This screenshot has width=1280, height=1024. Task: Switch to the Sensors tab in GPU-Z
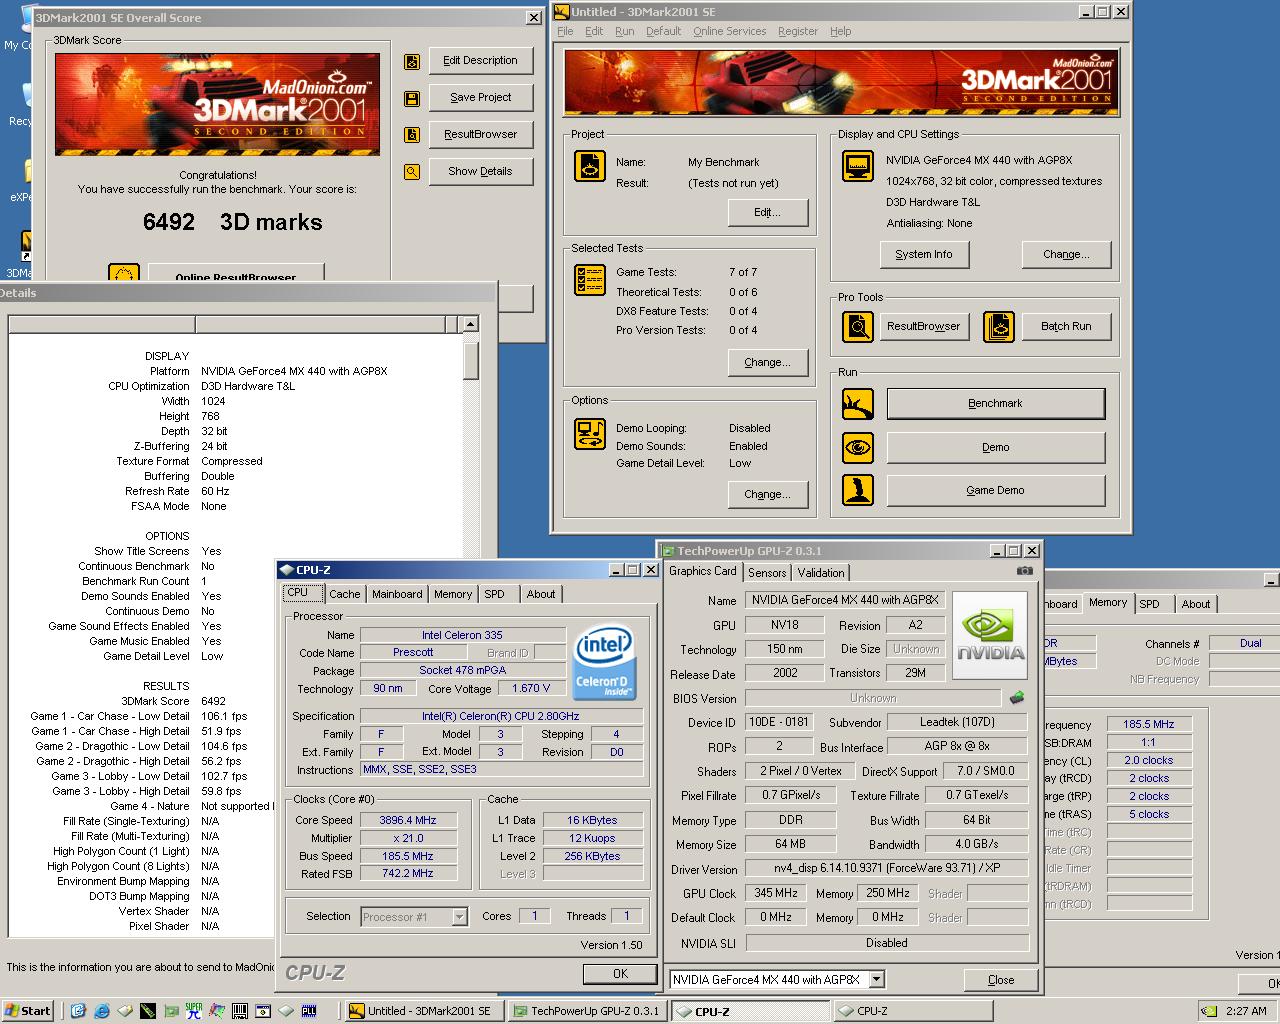(767, 573)
